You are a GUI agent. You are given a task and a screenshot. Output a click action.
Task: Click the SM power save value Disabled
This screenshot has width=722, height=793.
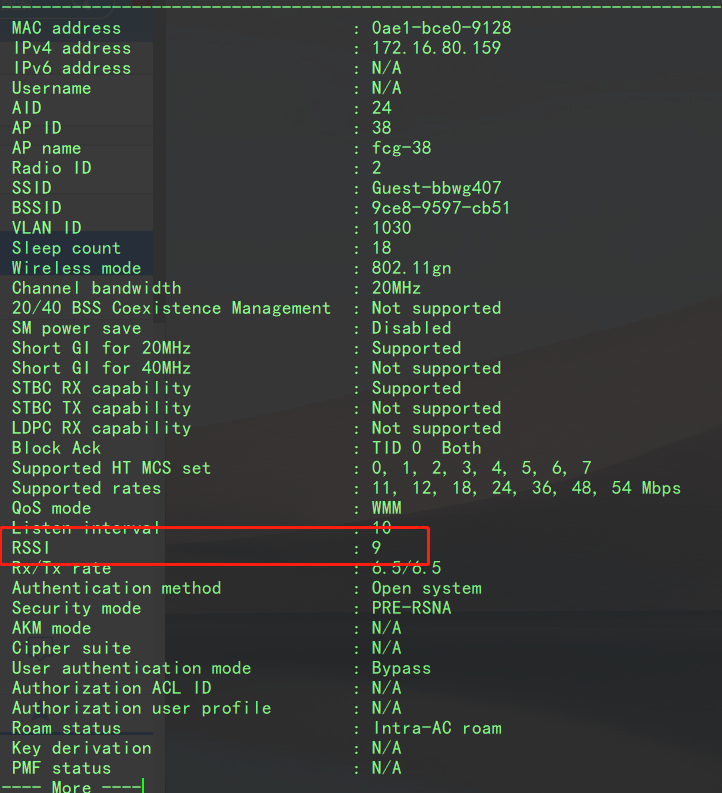click(411, 328)
